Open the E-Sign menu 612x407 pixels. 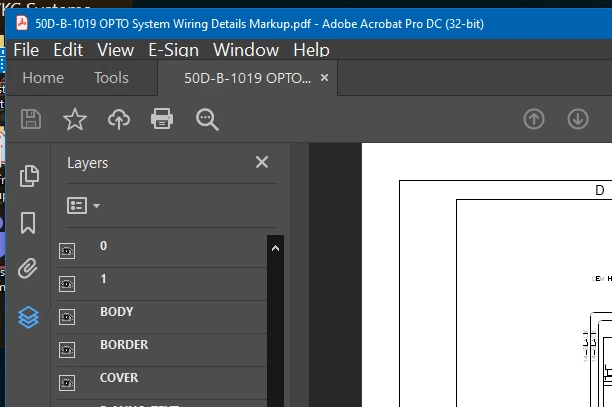[x=174, y=50]
